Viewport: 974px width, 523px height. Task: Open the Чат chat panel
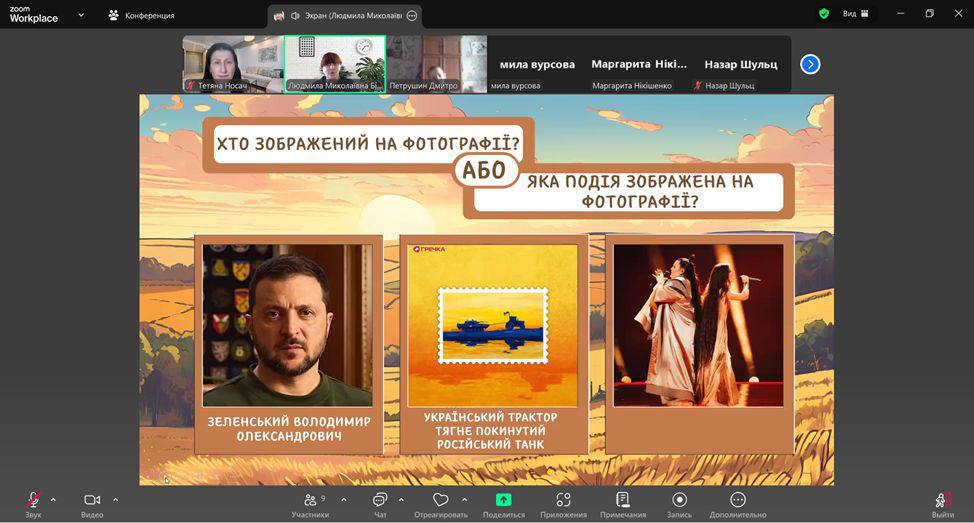(x=380, y=500)
